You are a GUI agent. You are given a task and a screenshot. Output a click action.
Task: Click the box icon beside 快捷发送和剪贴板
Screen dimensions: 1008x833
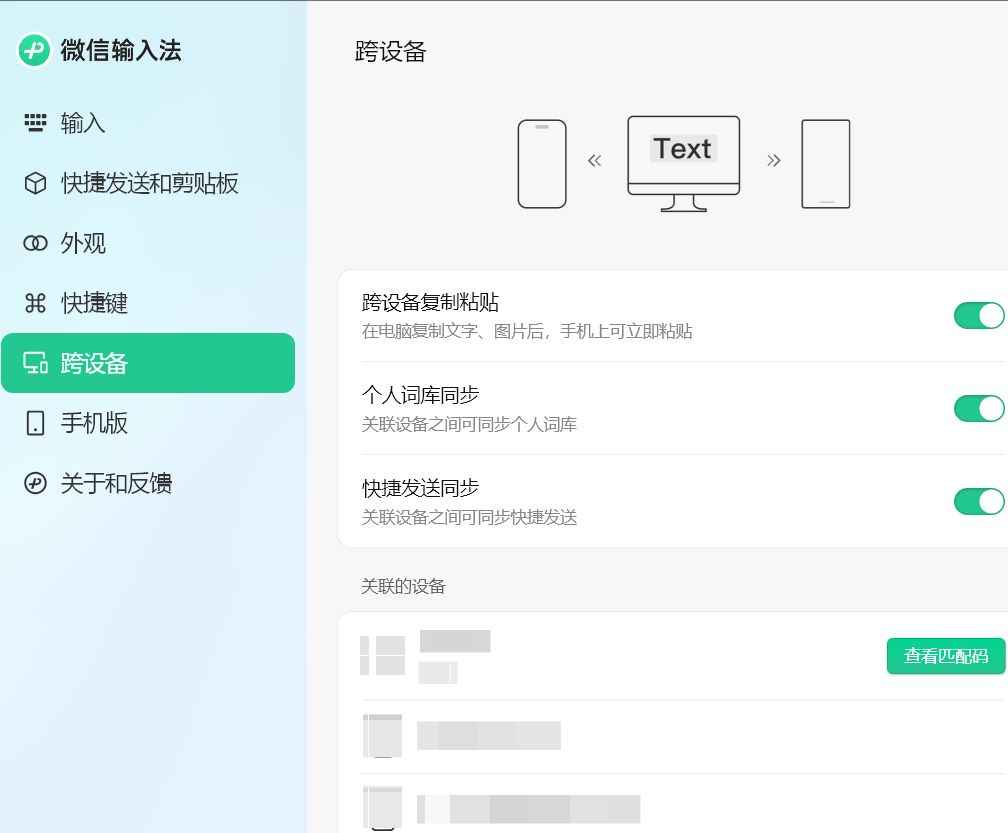35,183
